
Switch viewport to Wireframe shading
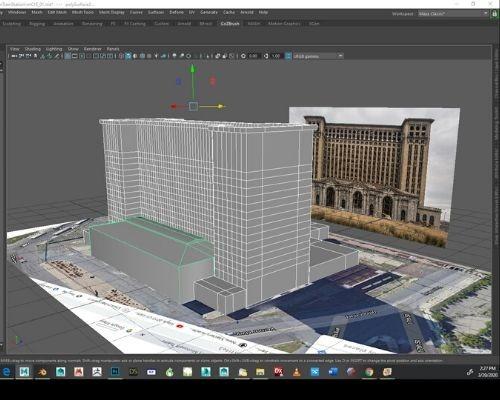[x=121, y=56]
